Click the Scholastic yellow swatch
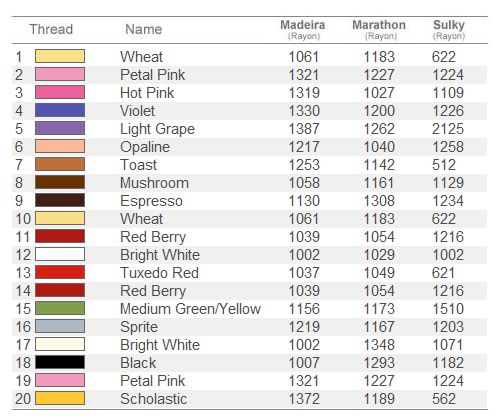500x420 pixels. point(60,398)
